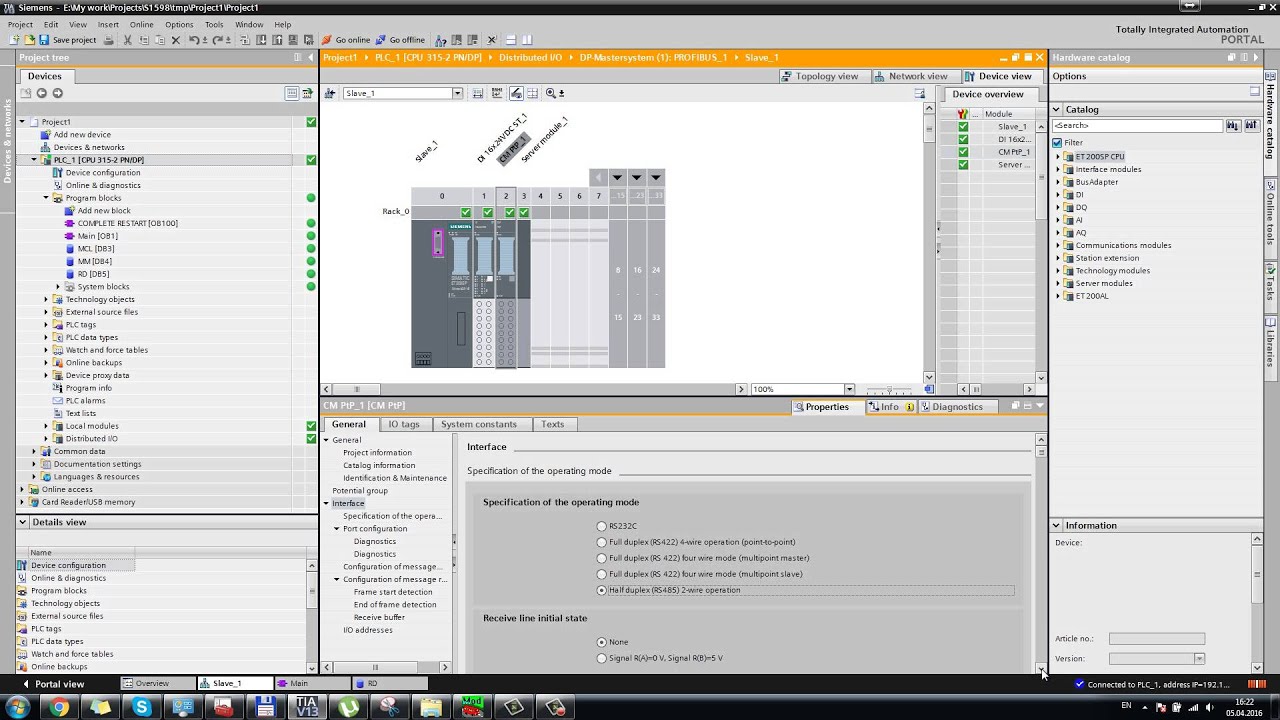Select Full duplex four wire multipoint slave
The image size is (1280, 720).
tap(601, 574)
